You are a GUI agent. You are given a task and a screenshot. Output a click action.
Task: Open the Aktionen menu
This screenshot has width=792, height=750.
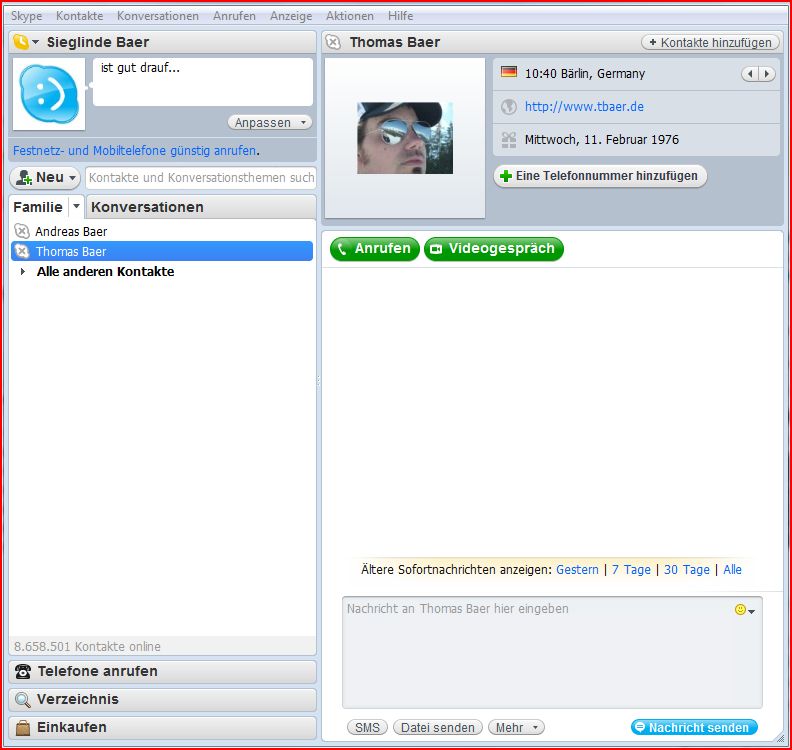[x=350, y=16]
